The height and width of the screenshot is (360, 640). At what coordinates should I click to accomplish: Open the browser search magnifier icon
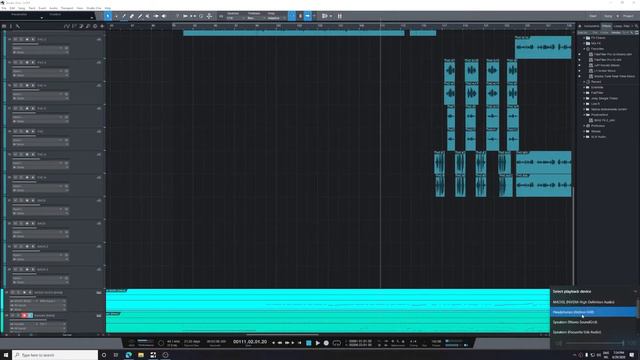(x=636, y=26)
